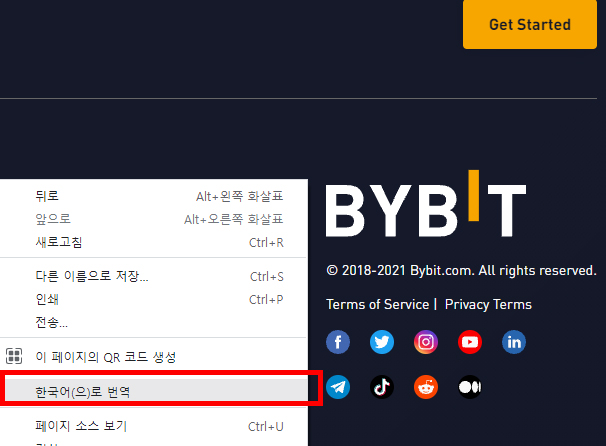Image resolution: width=606 pixels, height=446 pixels.
Task: Select 페이지 소스 보기 menu entry
Action: 153,426
